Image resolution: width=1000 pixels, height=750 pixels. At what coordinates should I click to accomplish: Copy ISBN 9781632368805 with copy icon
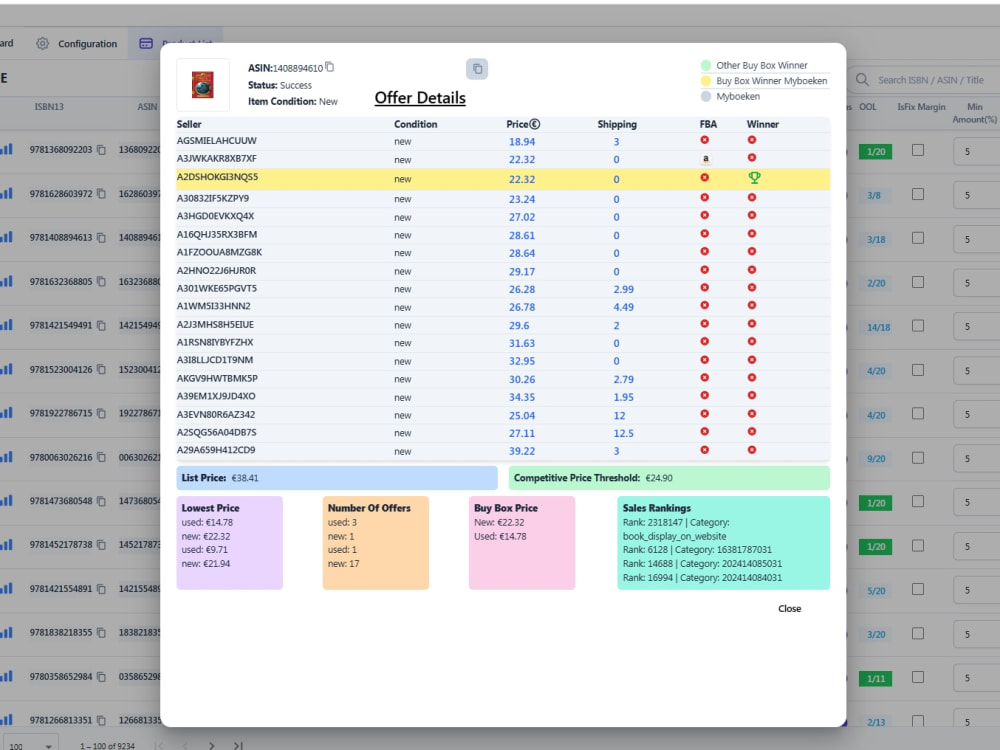pos(101,281)
